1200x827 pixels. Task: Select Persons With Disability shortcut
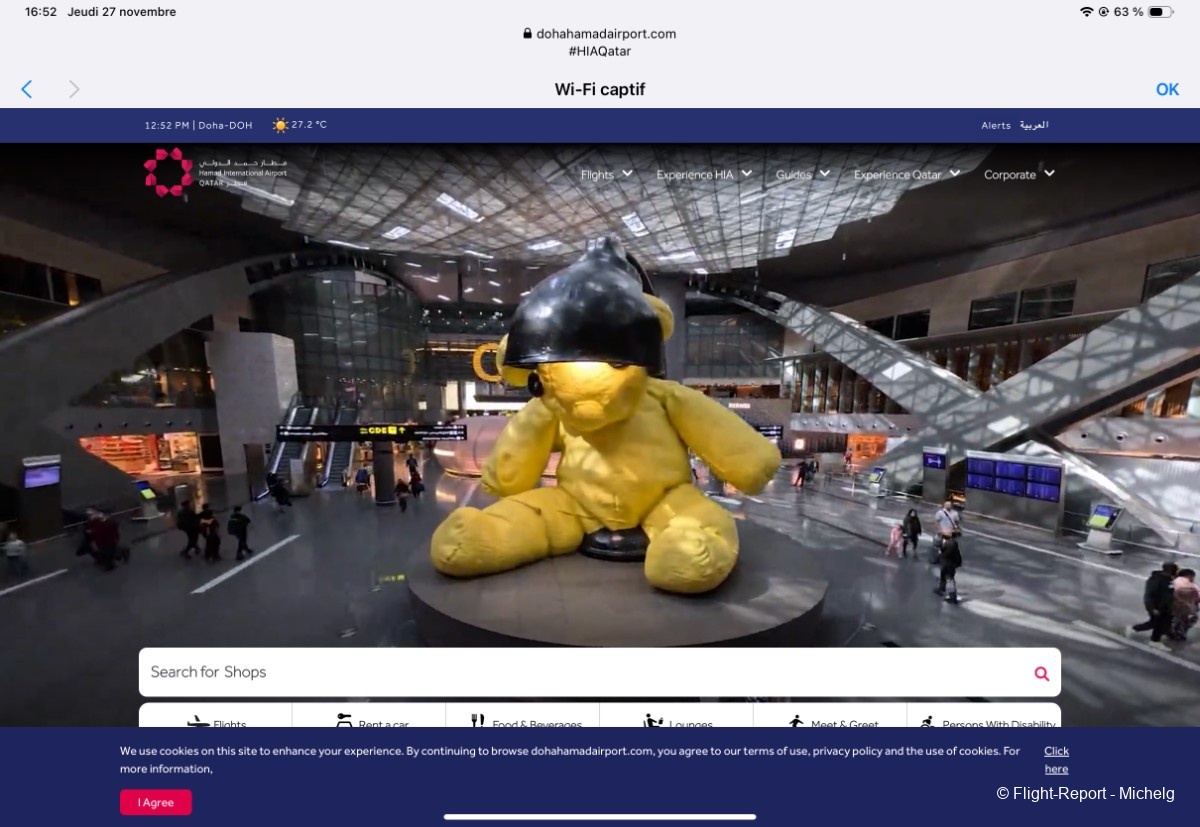tap(985, 722)
